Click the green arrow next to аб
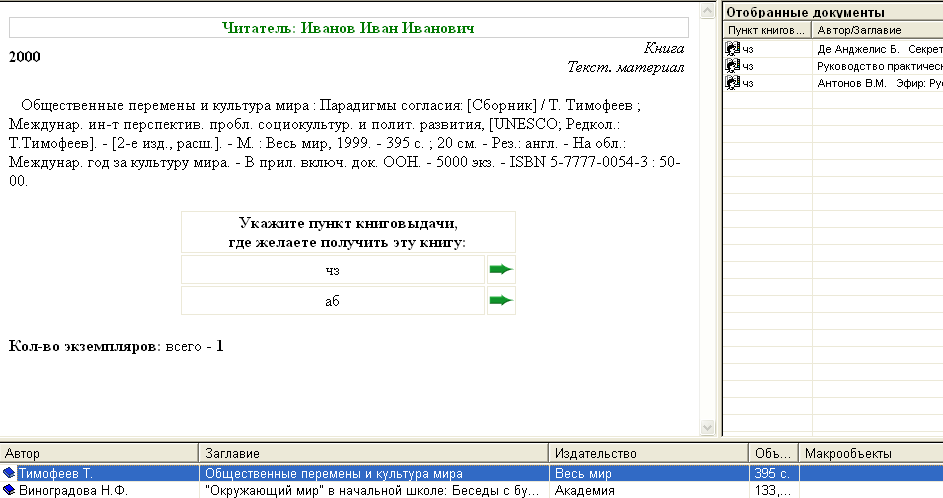This screenshot has width=943, height=498. 500,300
